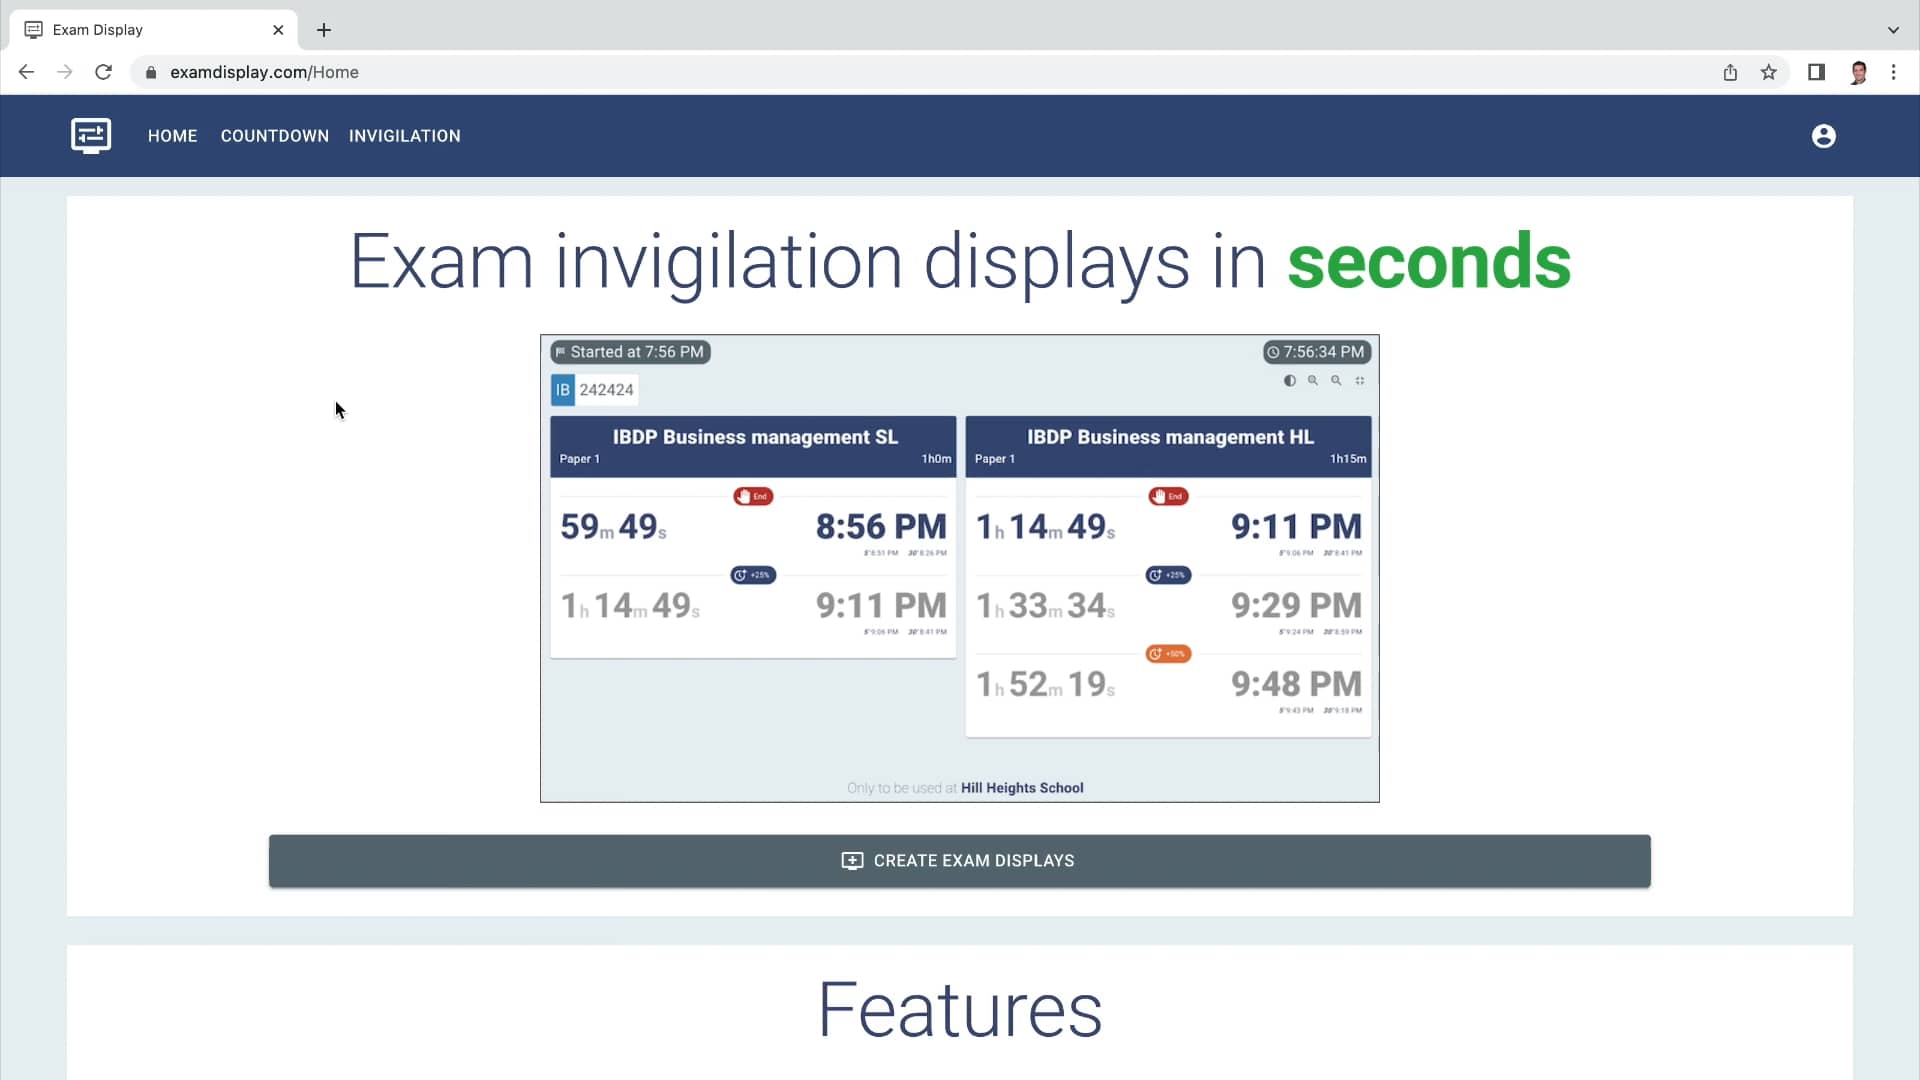Image resolution: width=1920 pixels, height=1080 pixels.
Task: Open the Invigilation menu item
Action: point(404,136)
